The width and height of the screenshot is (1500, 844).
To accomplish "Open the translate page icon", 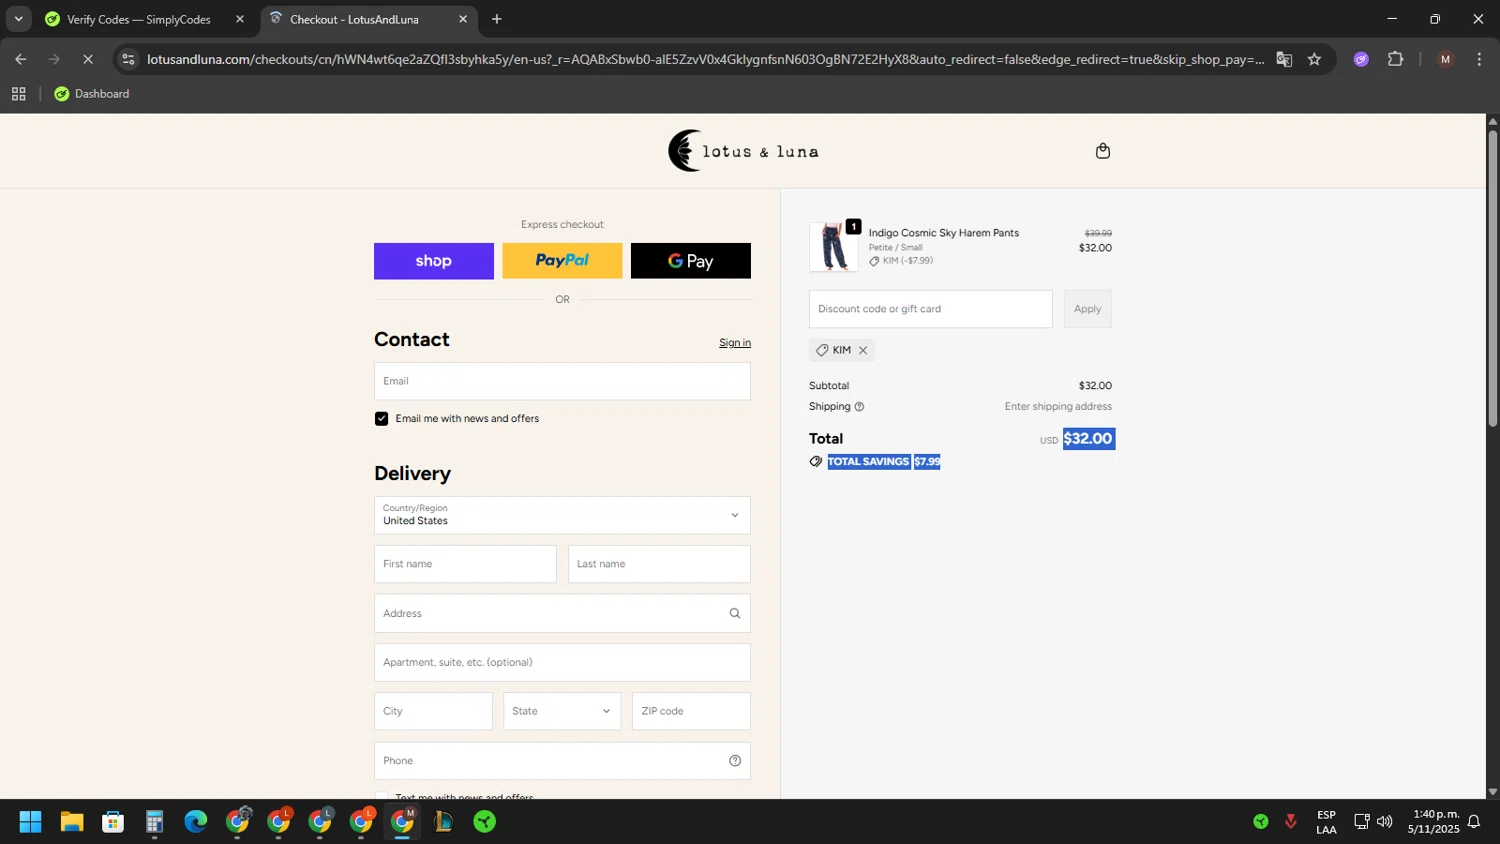I will (x=1284, y=59).
